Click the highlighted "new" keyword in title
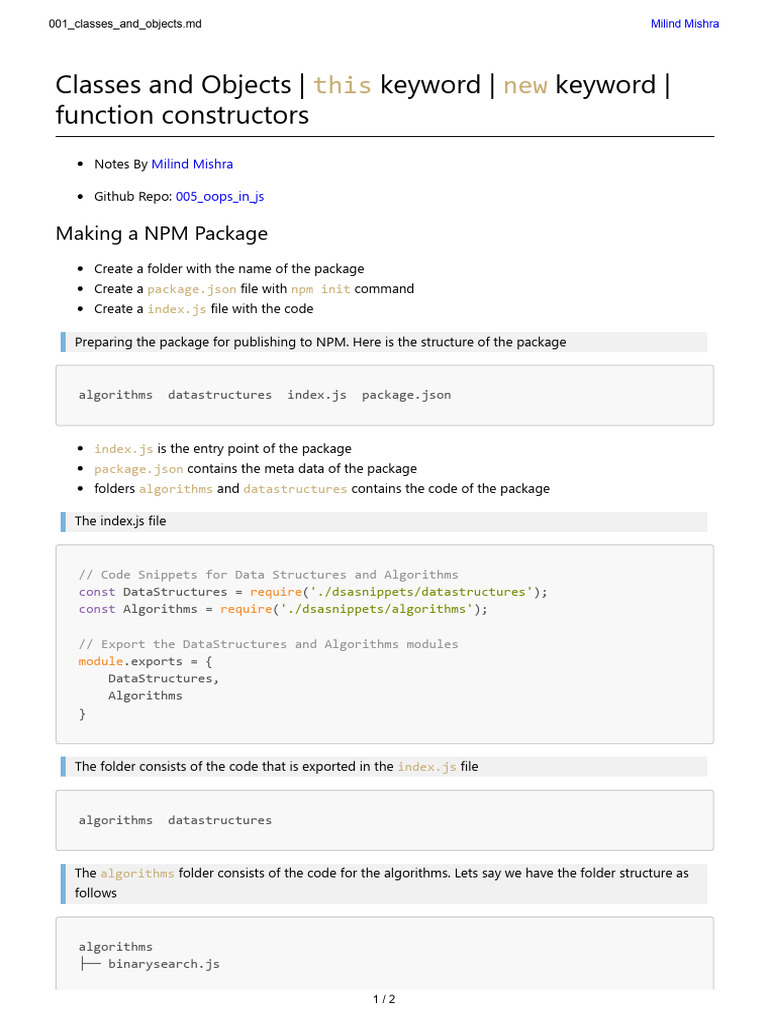 [x=525, y=85]
